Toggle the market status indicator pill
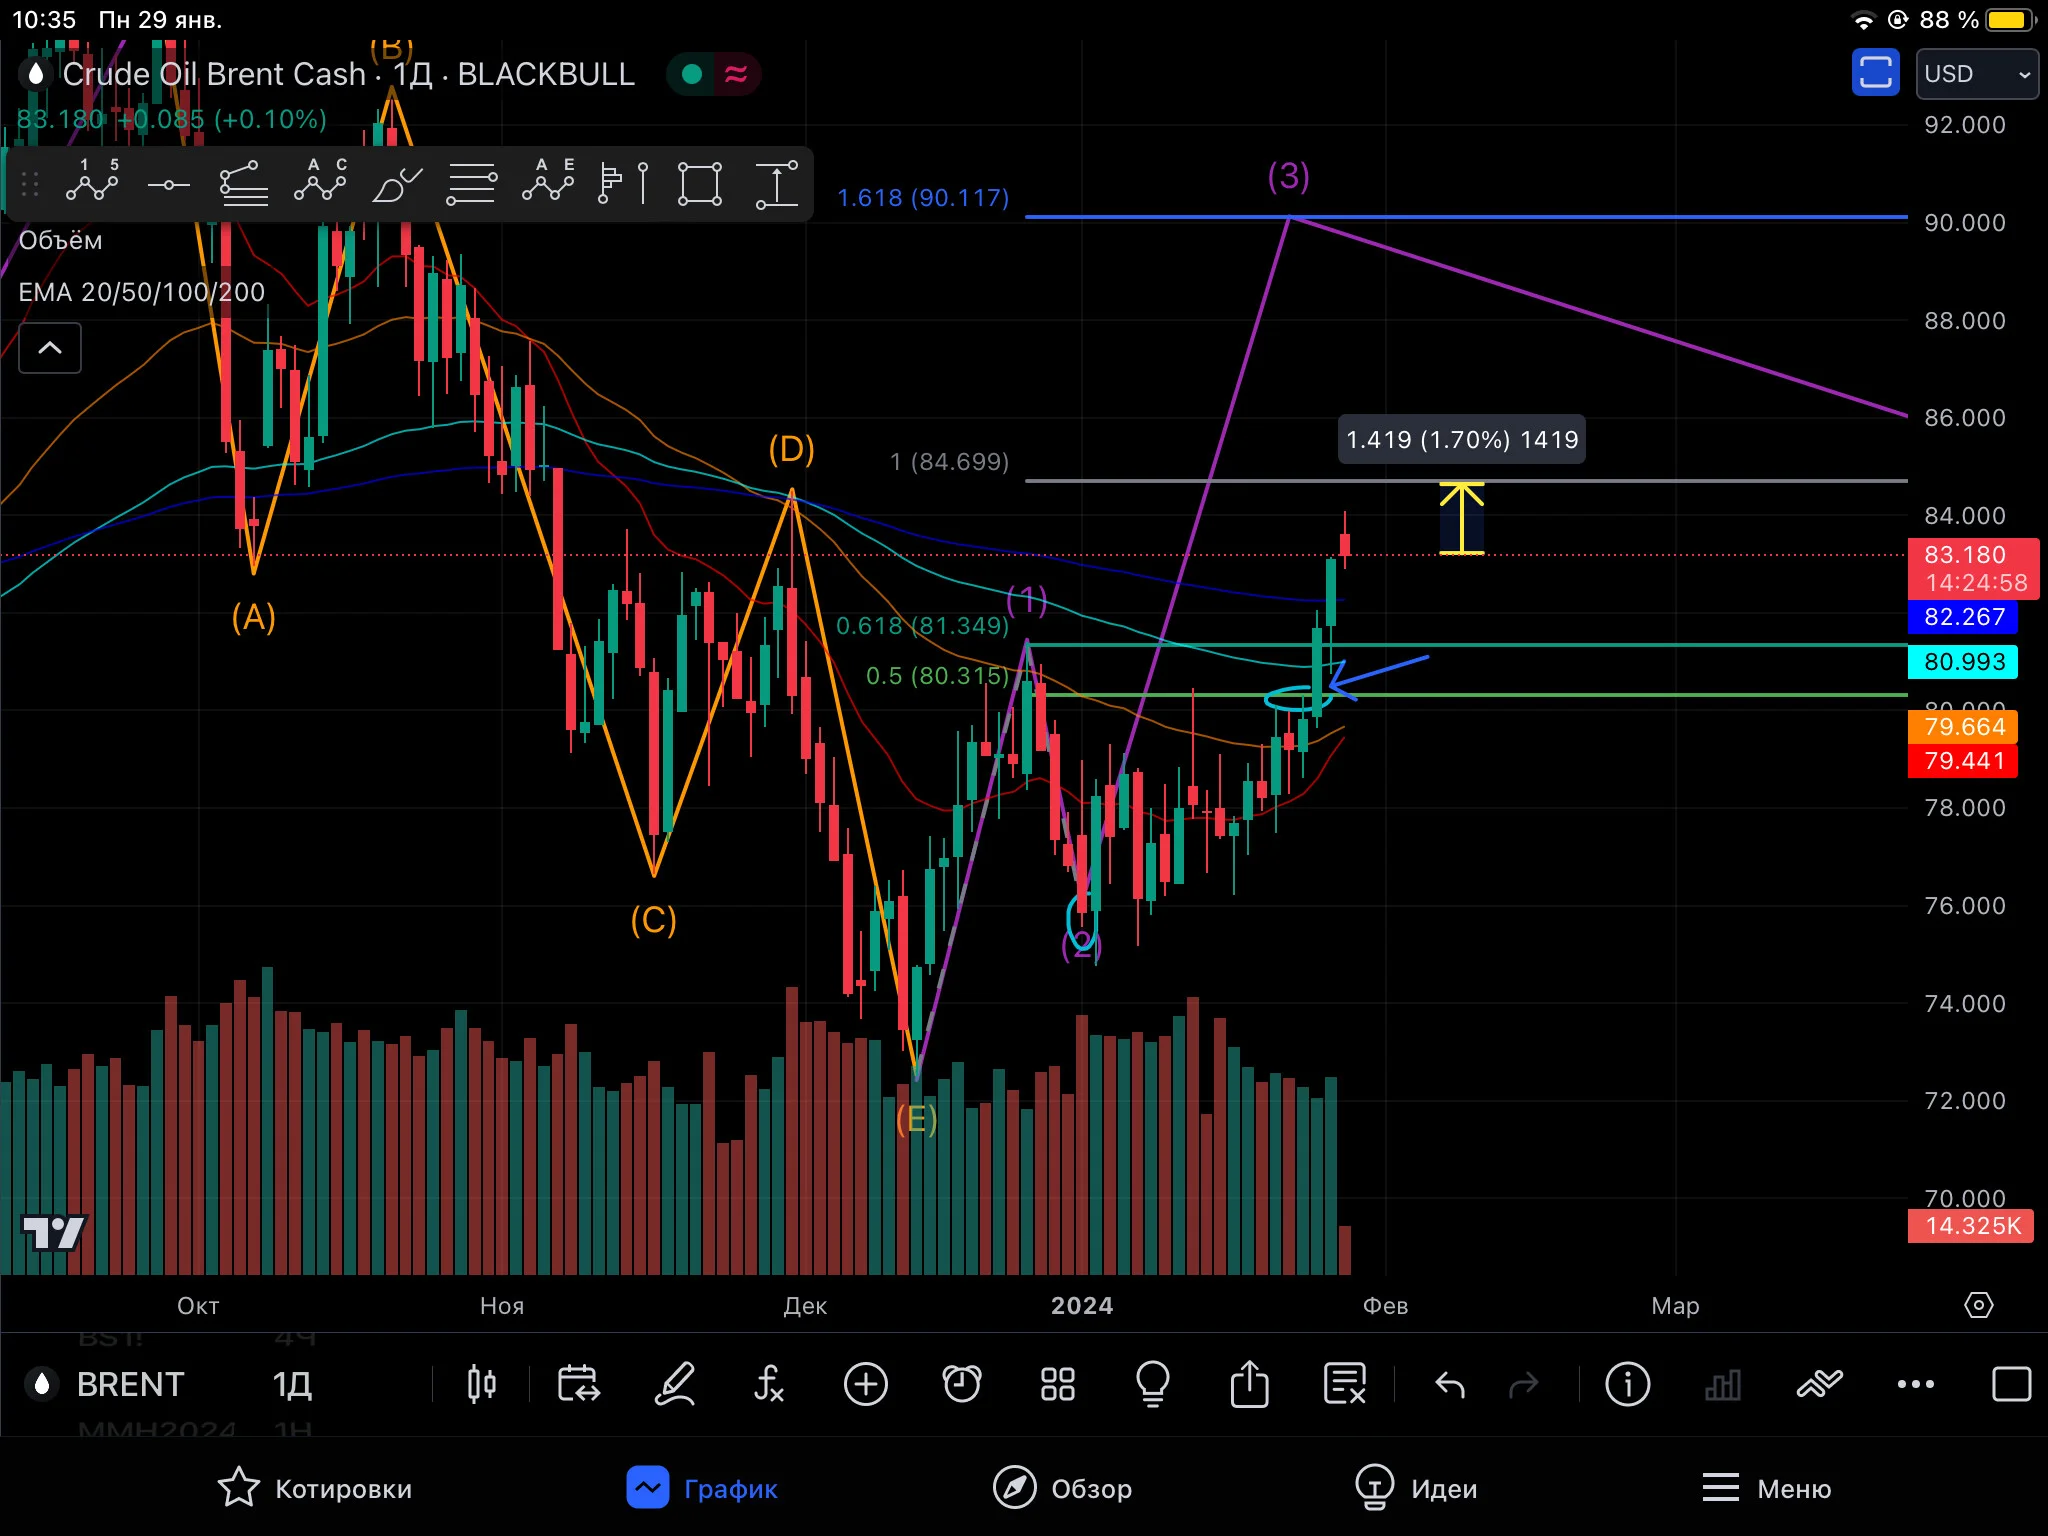This screenshot has width=2048, height=1536. (713, 74)
